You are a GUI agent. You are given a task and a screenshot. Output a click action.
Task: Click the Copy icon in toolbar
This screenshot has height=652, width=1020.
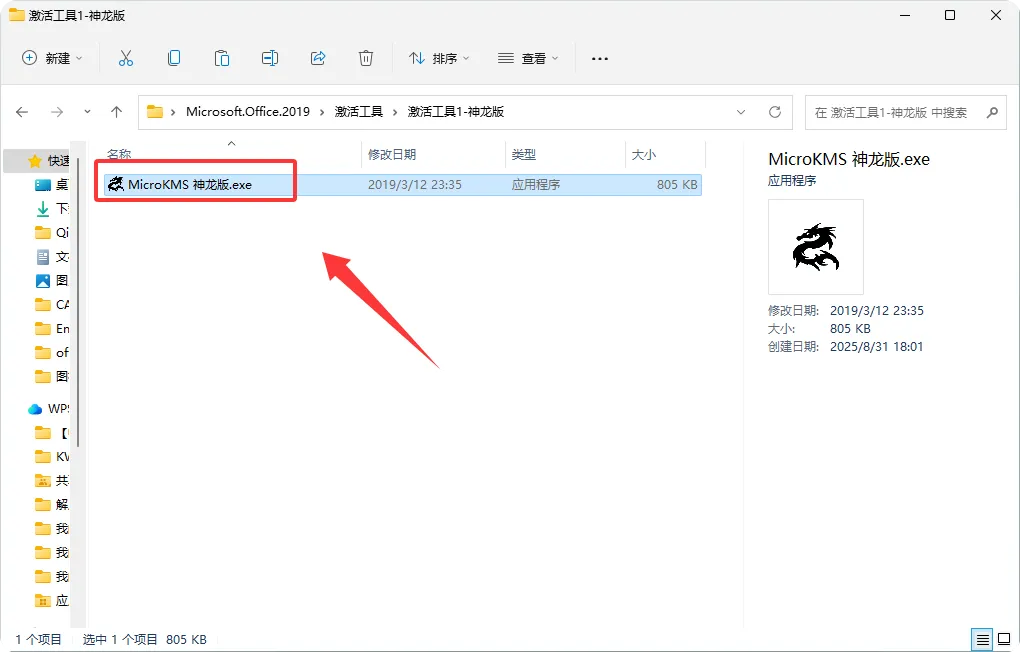pyautogui.click(x=174, y=59)
